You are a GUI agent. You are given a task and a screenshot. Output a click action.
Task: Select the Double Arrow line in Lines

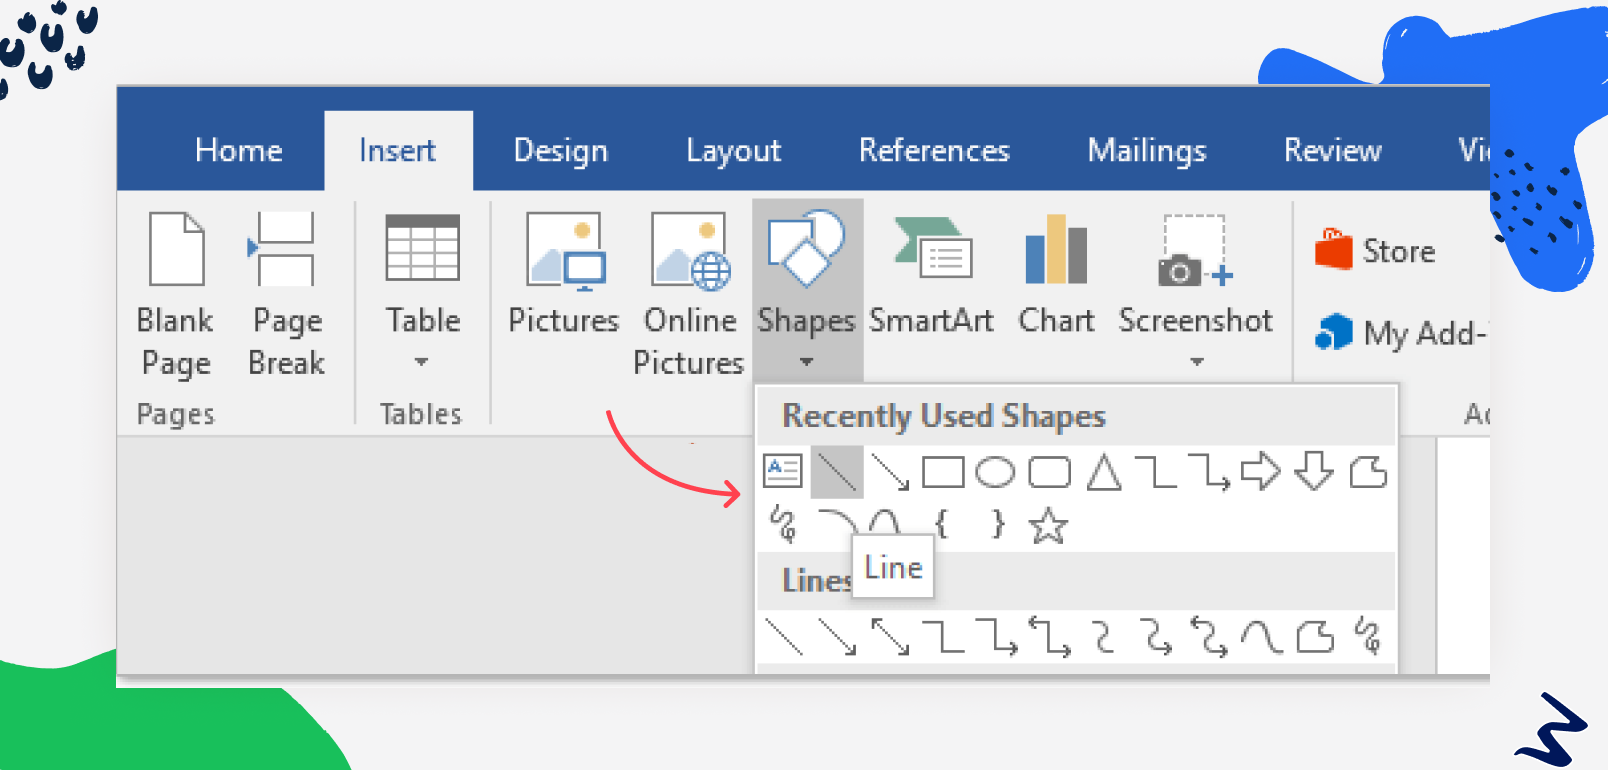pos(890,637)
